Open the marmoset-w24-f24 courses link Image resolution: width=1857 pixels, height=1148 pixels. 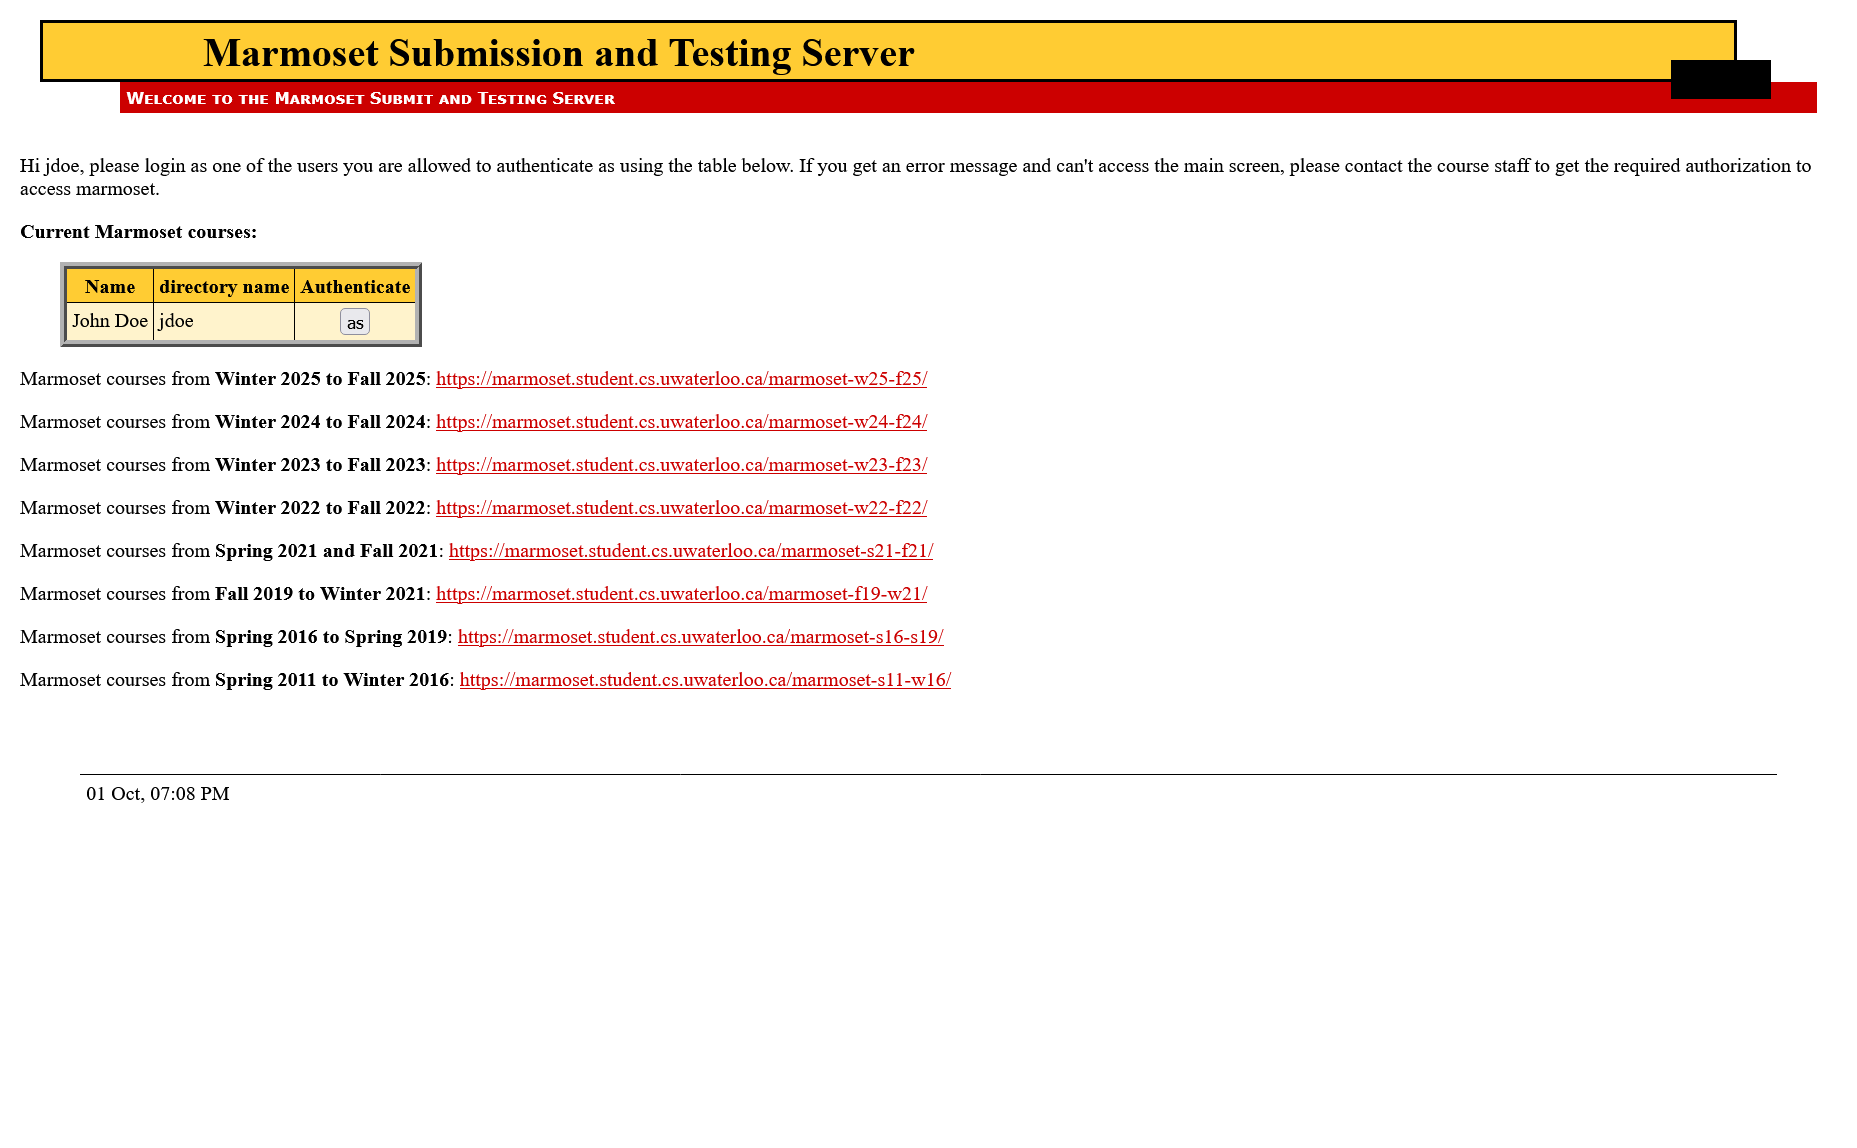(681, 422)
